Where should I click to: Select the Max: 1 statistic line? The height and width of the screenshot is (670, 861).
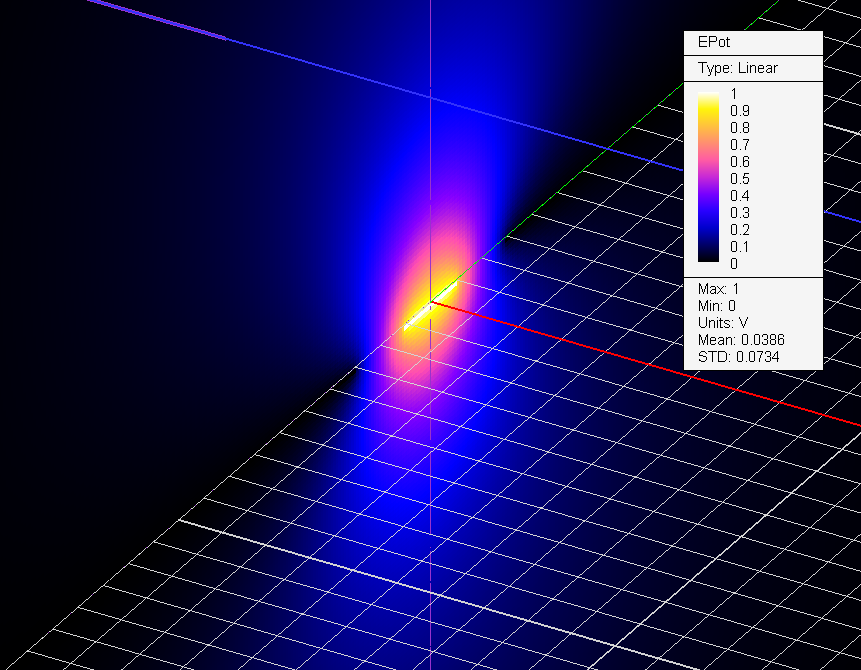click(721, 289)
